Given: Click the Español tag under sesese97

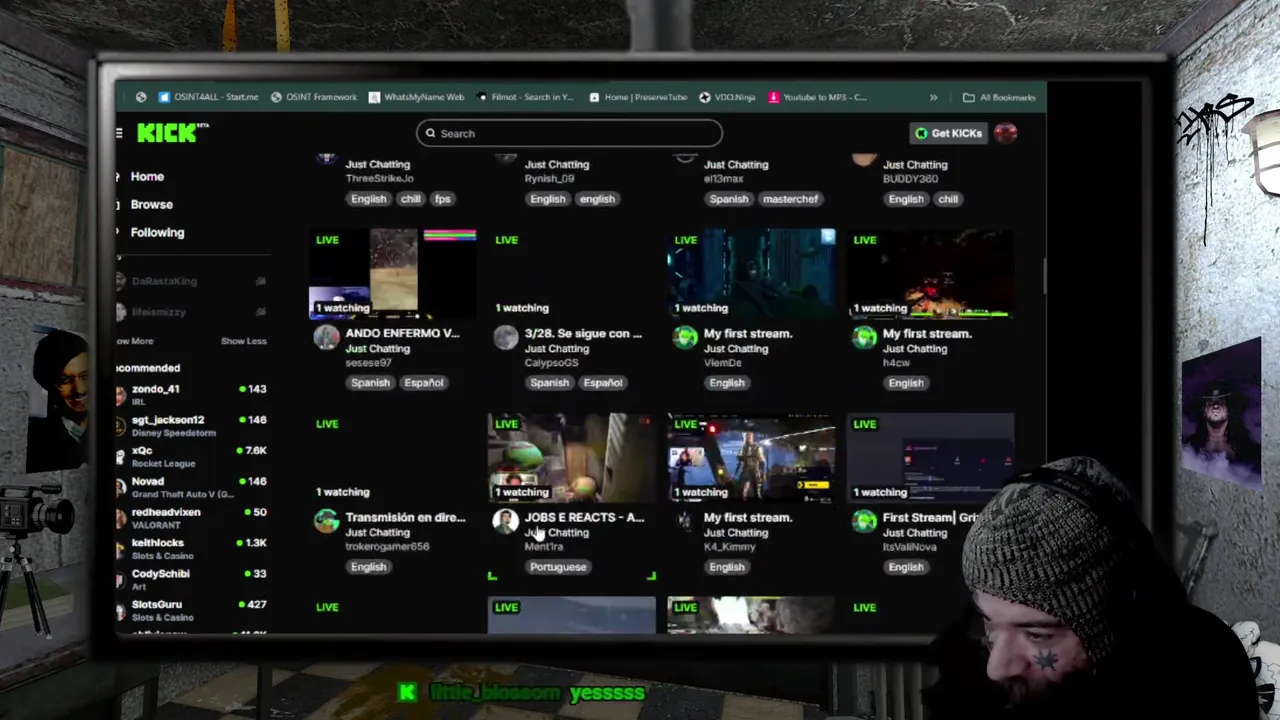Looking at the screenshot, I should point(424,383).
